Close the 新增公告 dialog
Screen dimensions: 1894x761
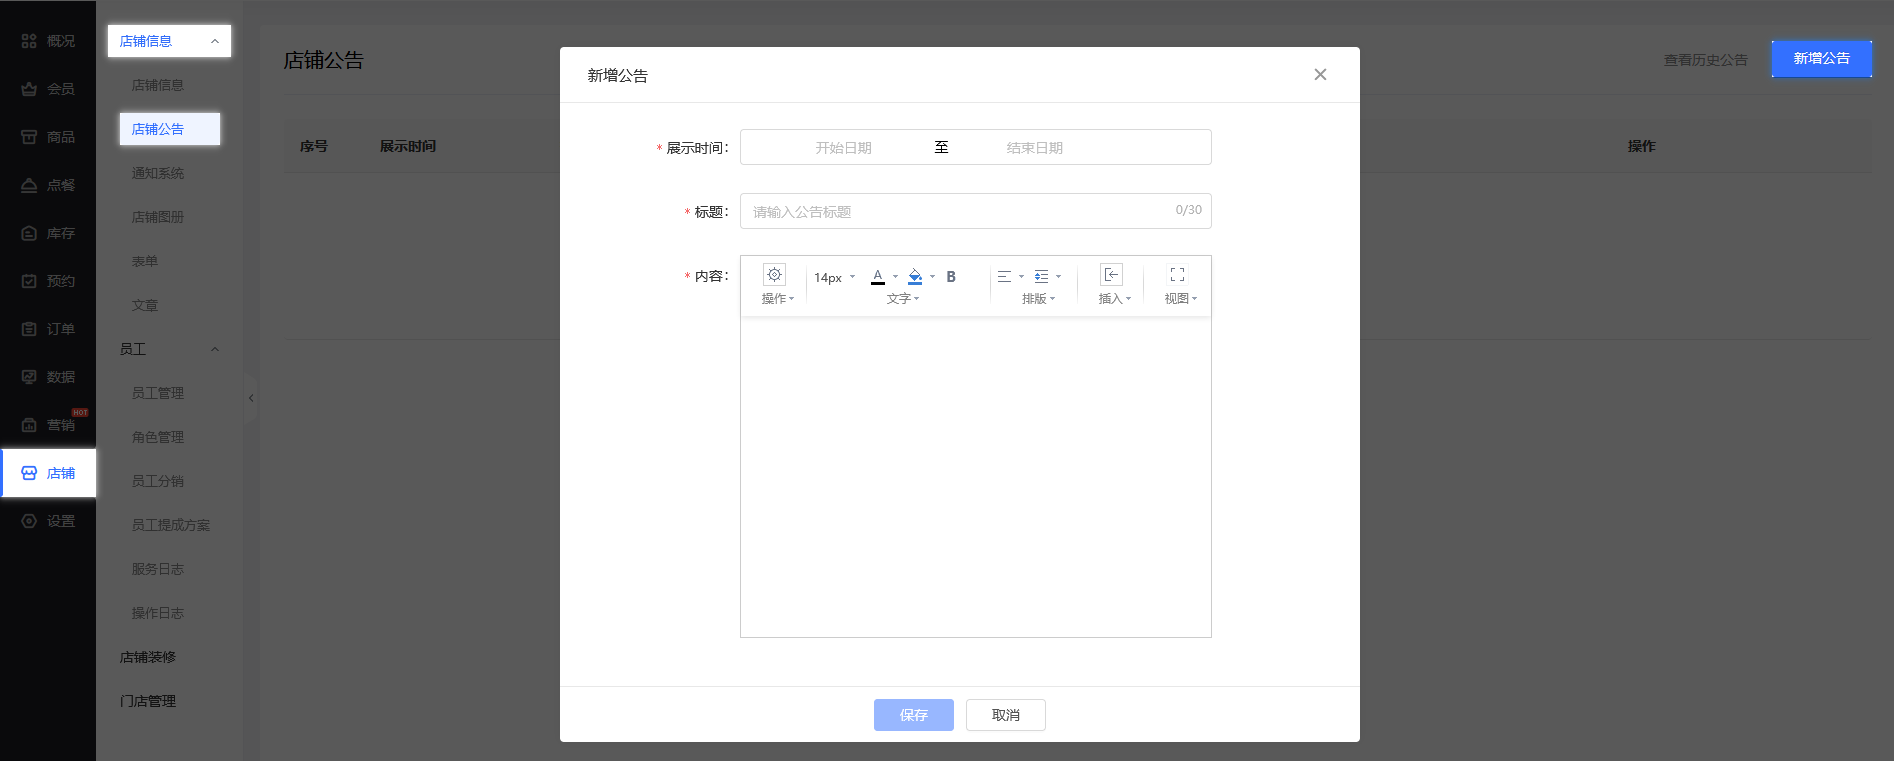(1320, 75)
